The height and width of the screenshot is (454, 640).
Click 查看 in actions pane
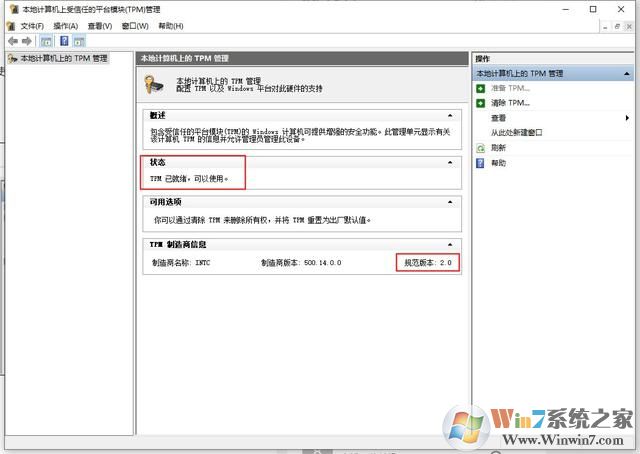point(498,118)
